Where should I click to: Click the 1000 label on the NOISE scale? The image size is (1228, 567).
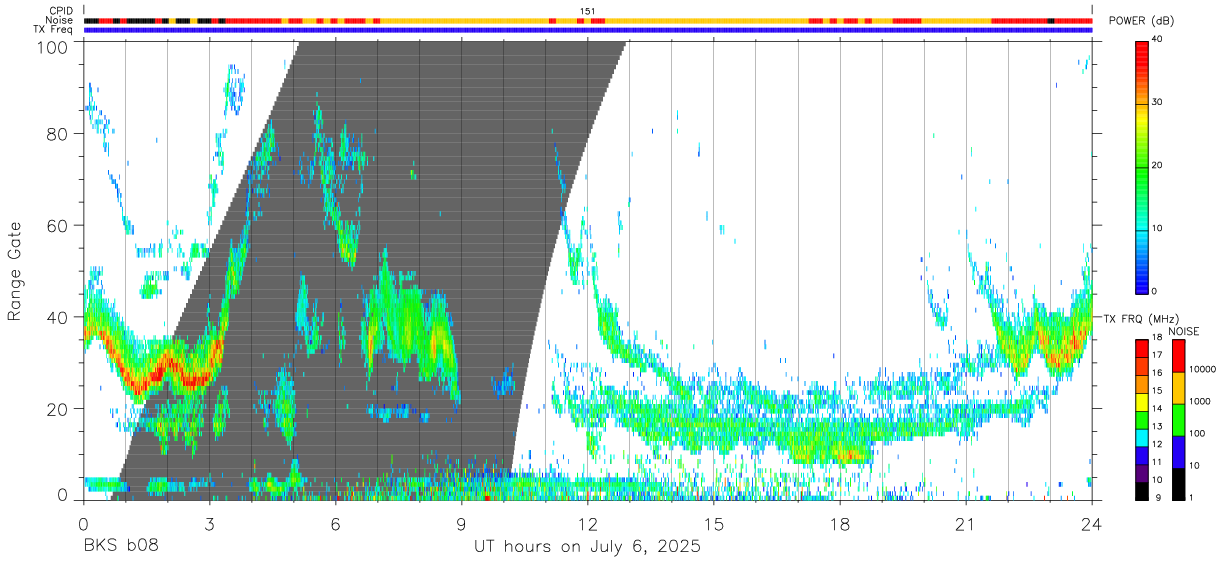click(1200, 401)
